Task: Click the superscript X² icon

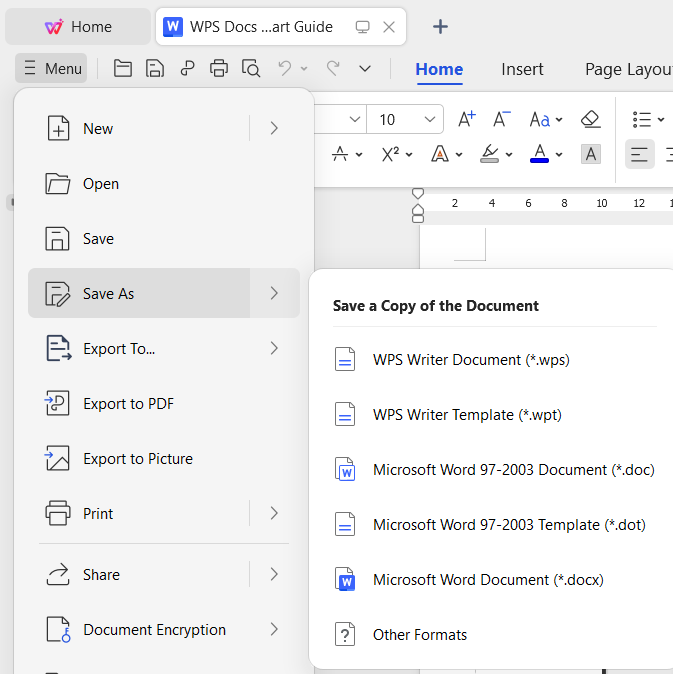Action: coord(390,154)
